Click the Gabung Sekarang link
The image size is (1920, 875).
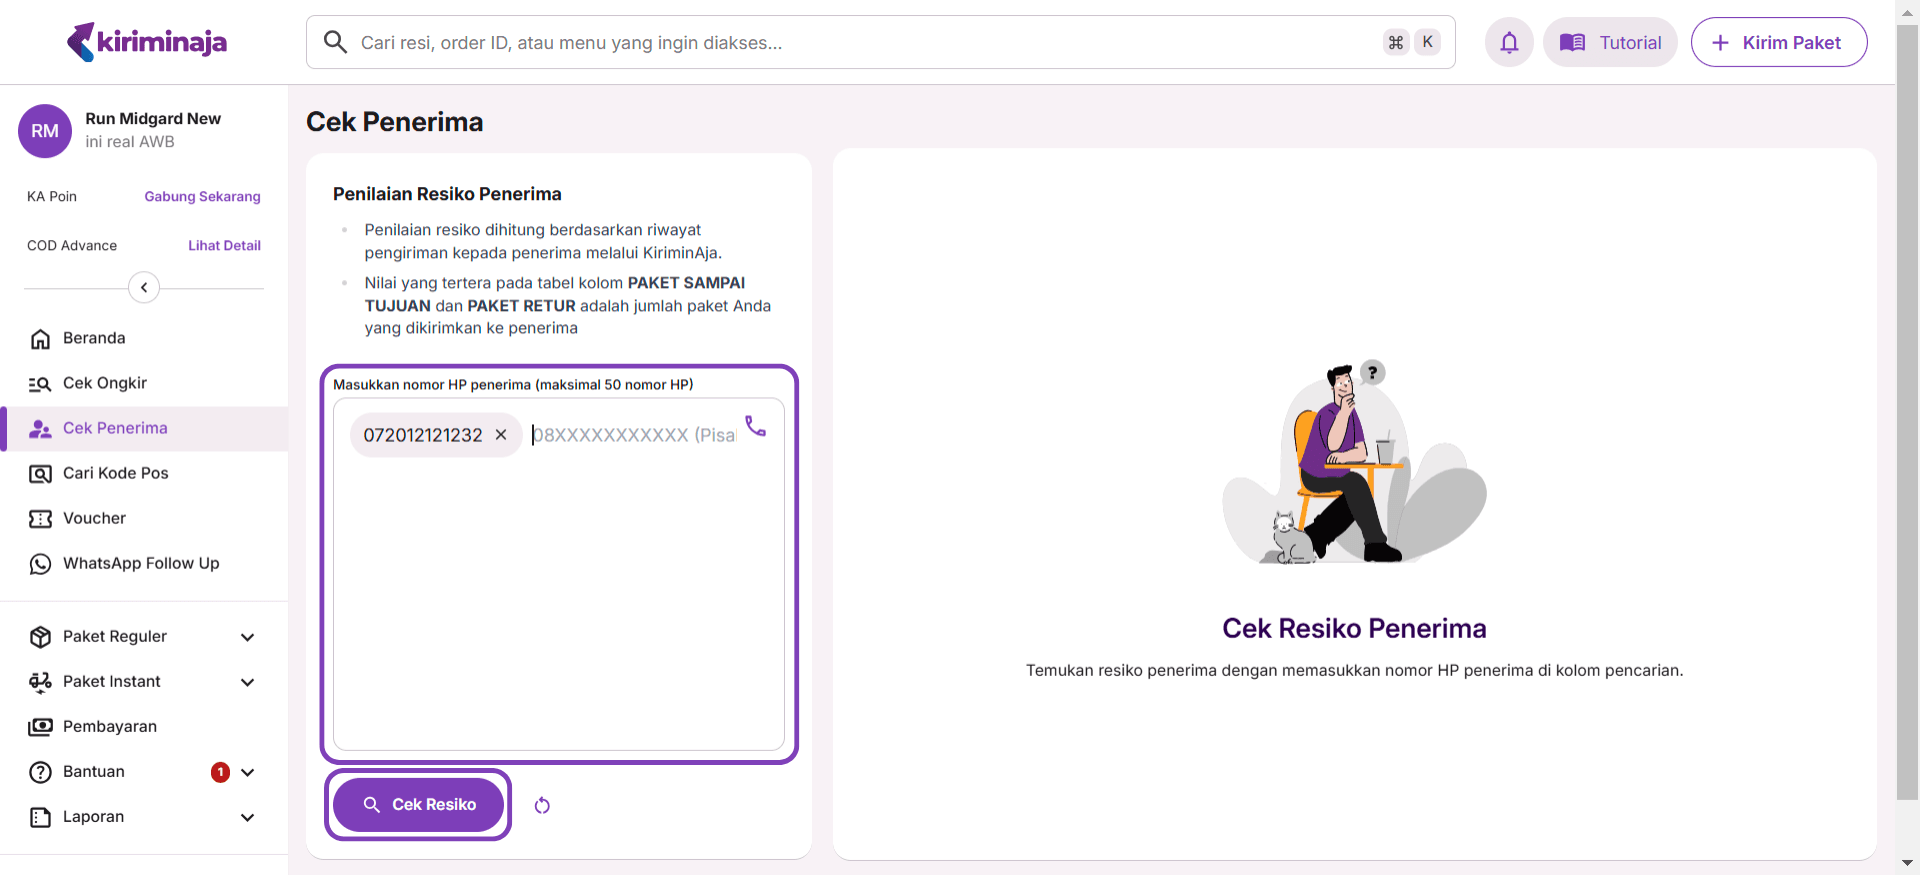[x=202, y=196]
